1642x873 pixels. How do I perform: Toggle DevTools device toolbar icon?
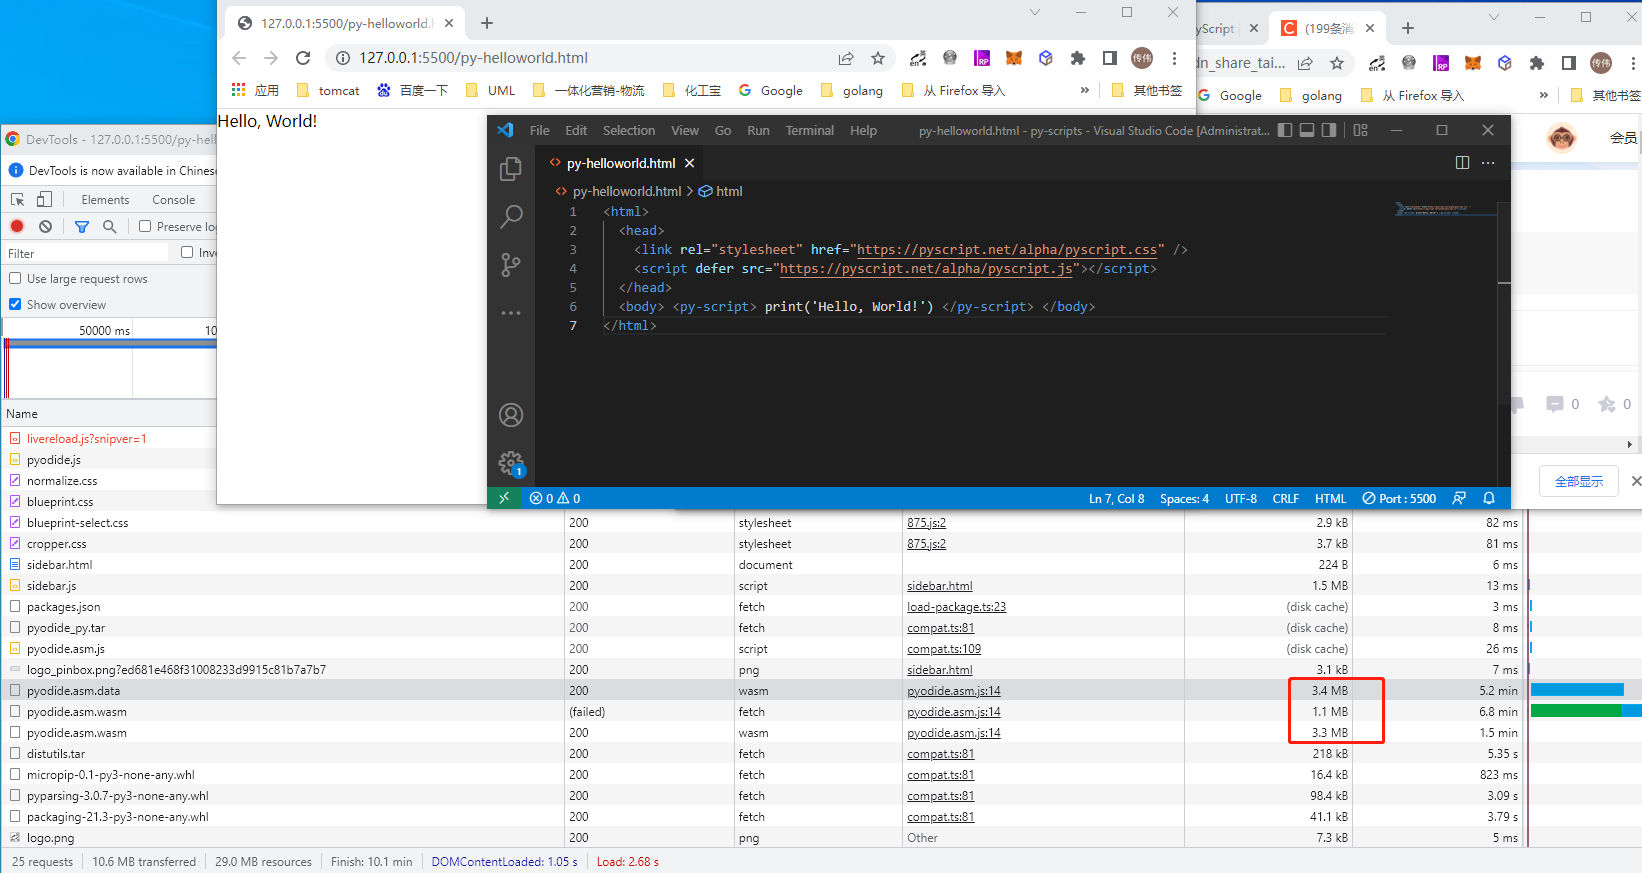(44, 199)
